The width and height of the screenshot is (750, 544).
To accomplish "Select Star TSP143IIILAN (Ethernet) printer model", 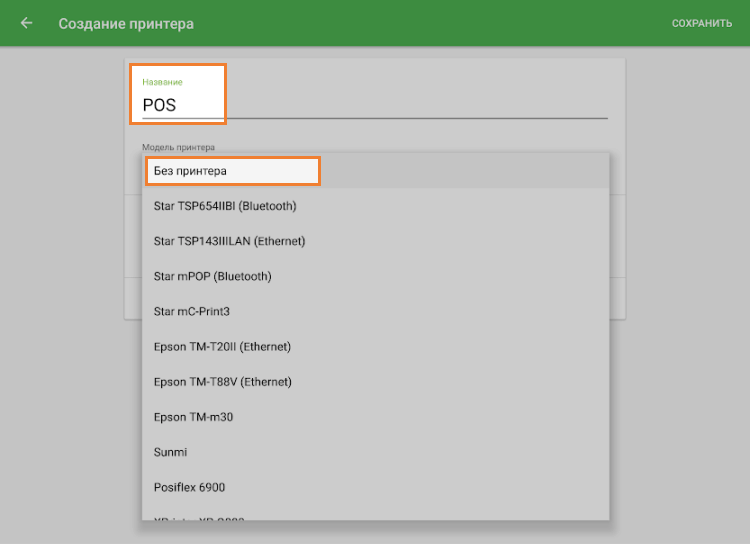I will (x=229, y=241).
